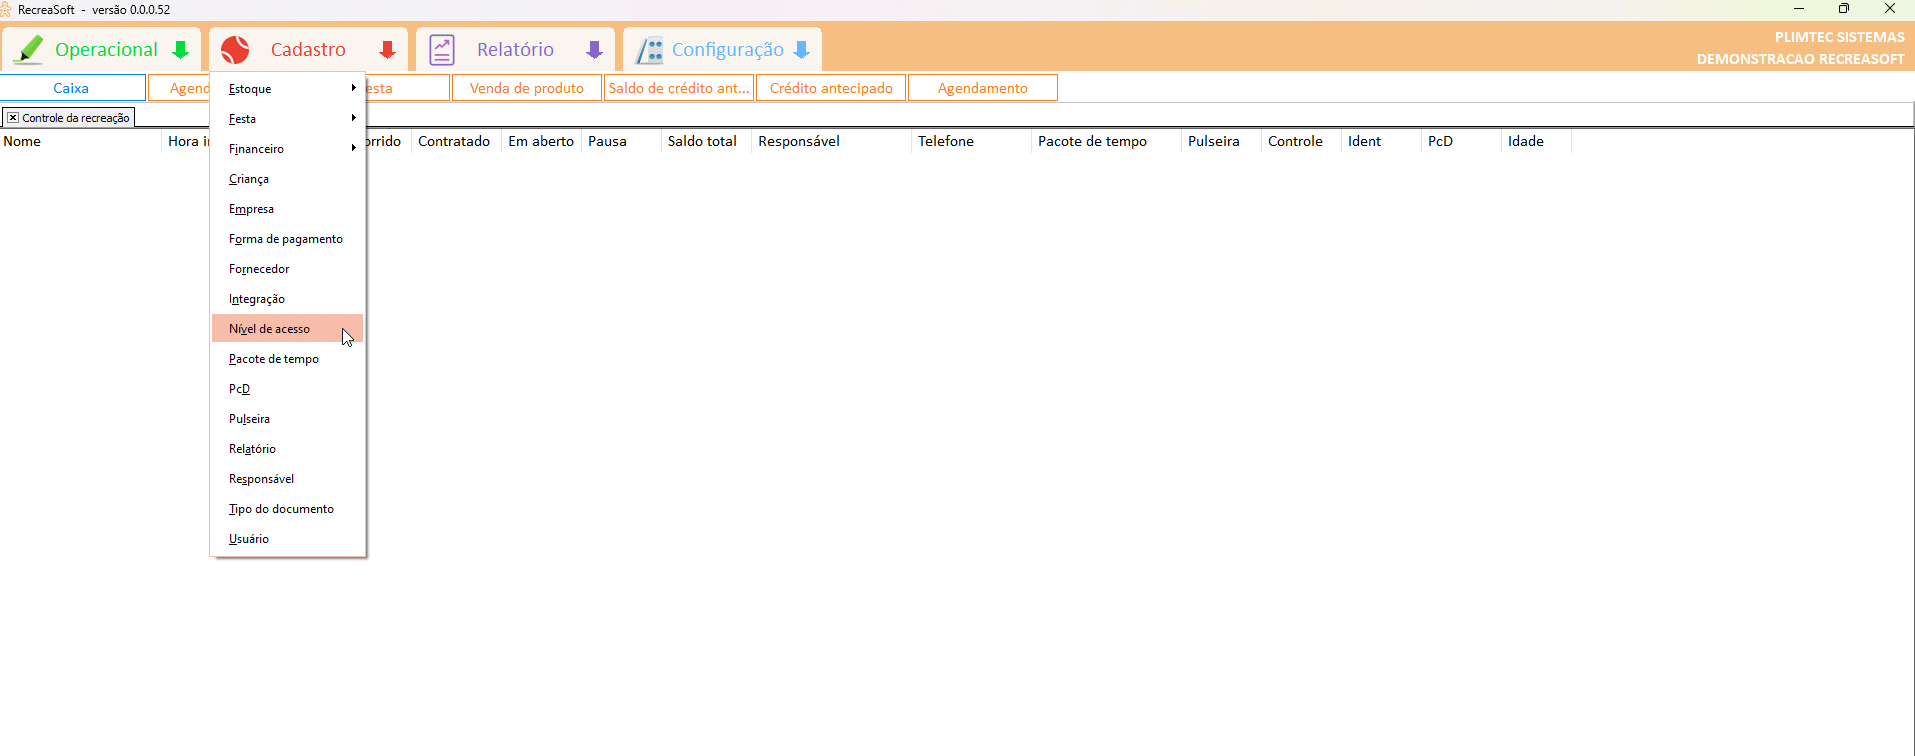Choose Relatório in Cadastro dropdown list

287,449
